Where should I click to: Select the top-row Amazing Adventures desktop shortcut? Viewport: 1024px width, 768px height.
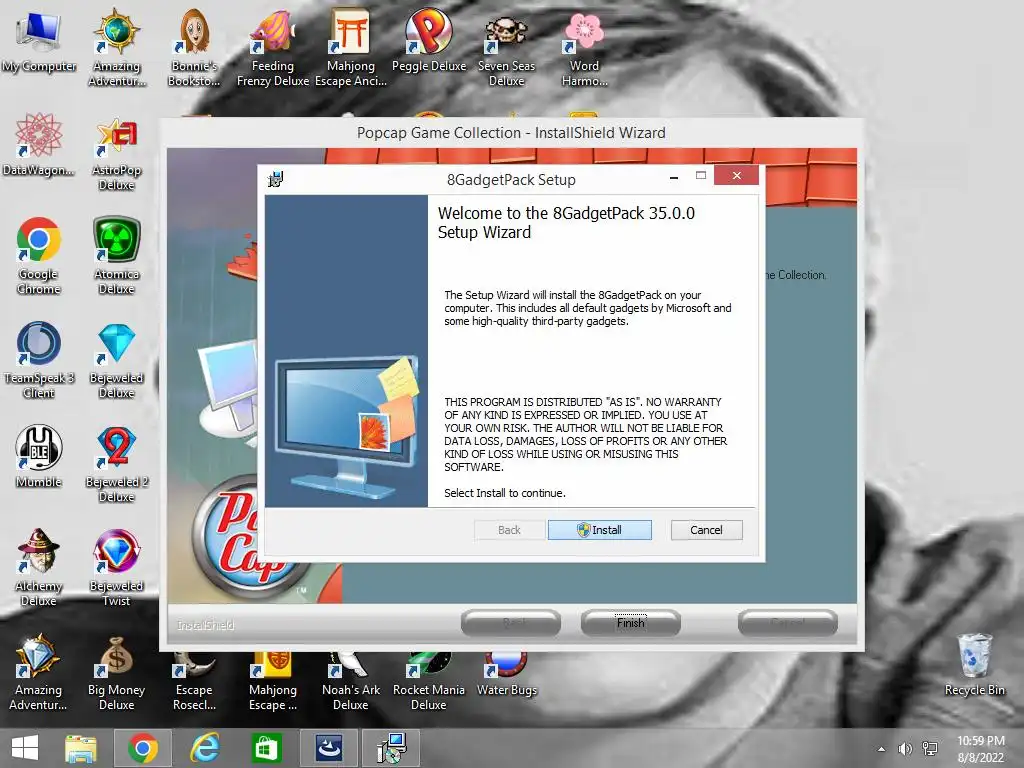(116, 48)
